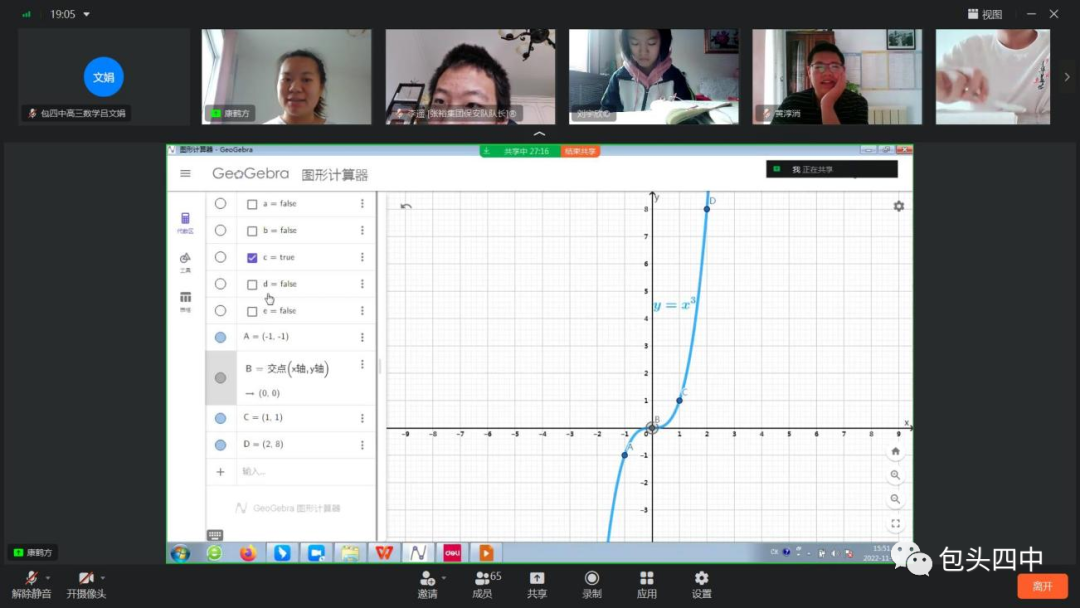Open more options for row a = false
The width and height of the screenshot is (1080, 608).
(362, 204)
